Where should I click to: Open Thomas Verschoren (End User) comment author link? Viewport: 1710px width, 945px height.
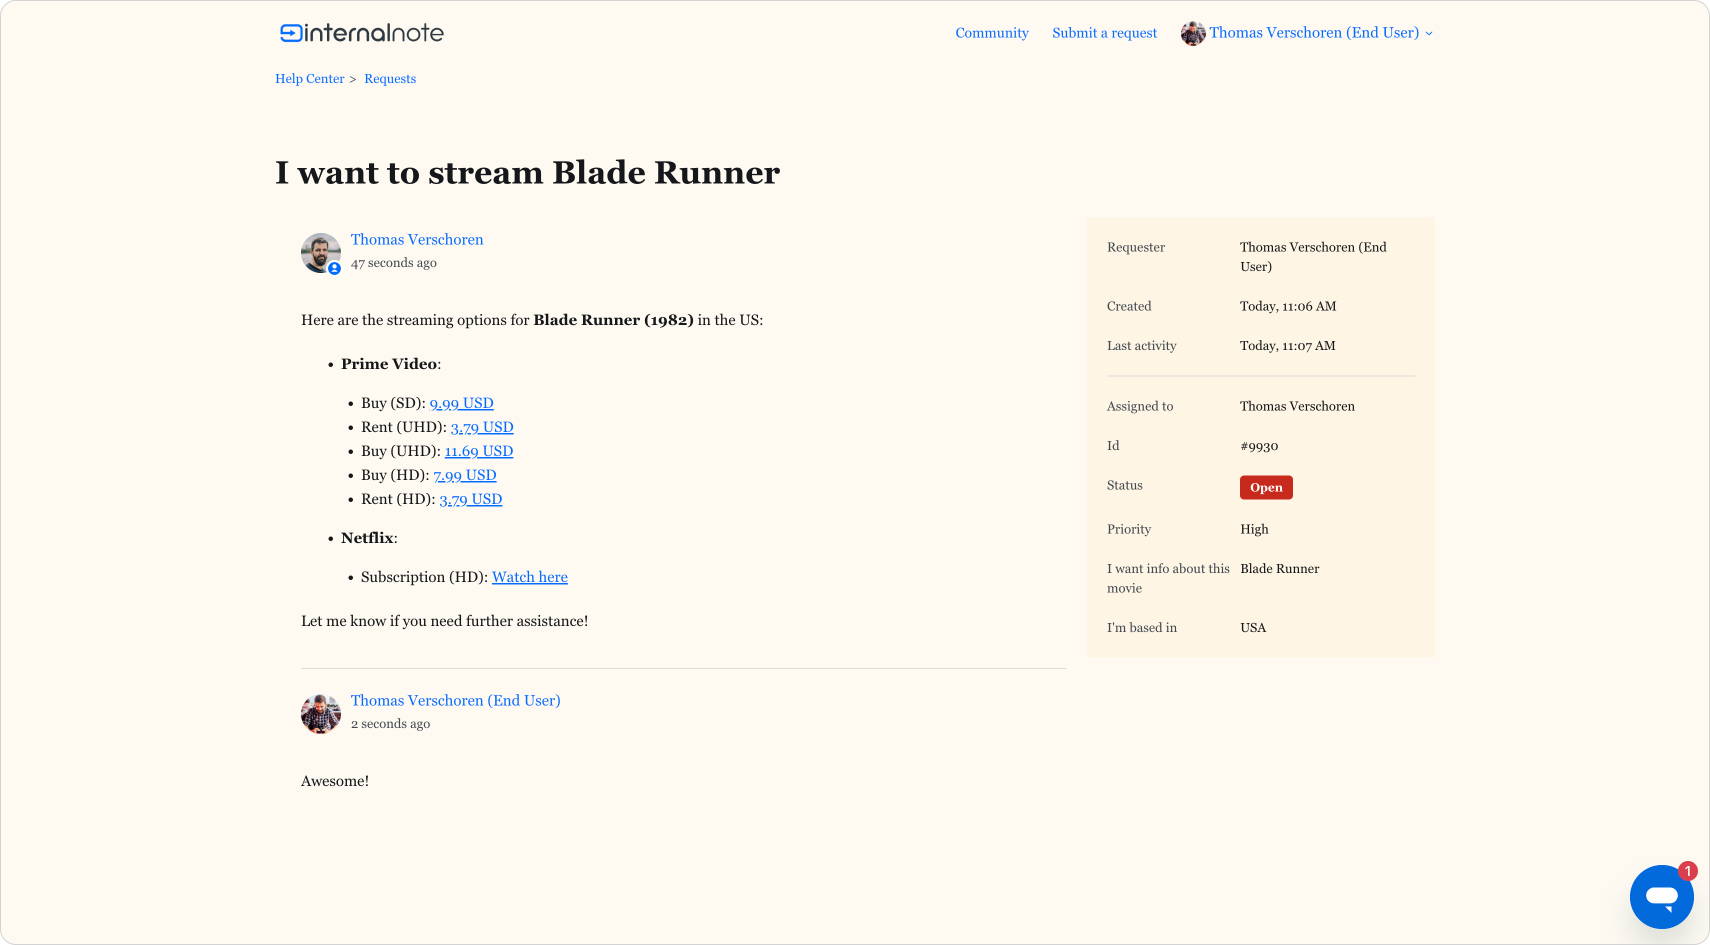tap(455, 701)
